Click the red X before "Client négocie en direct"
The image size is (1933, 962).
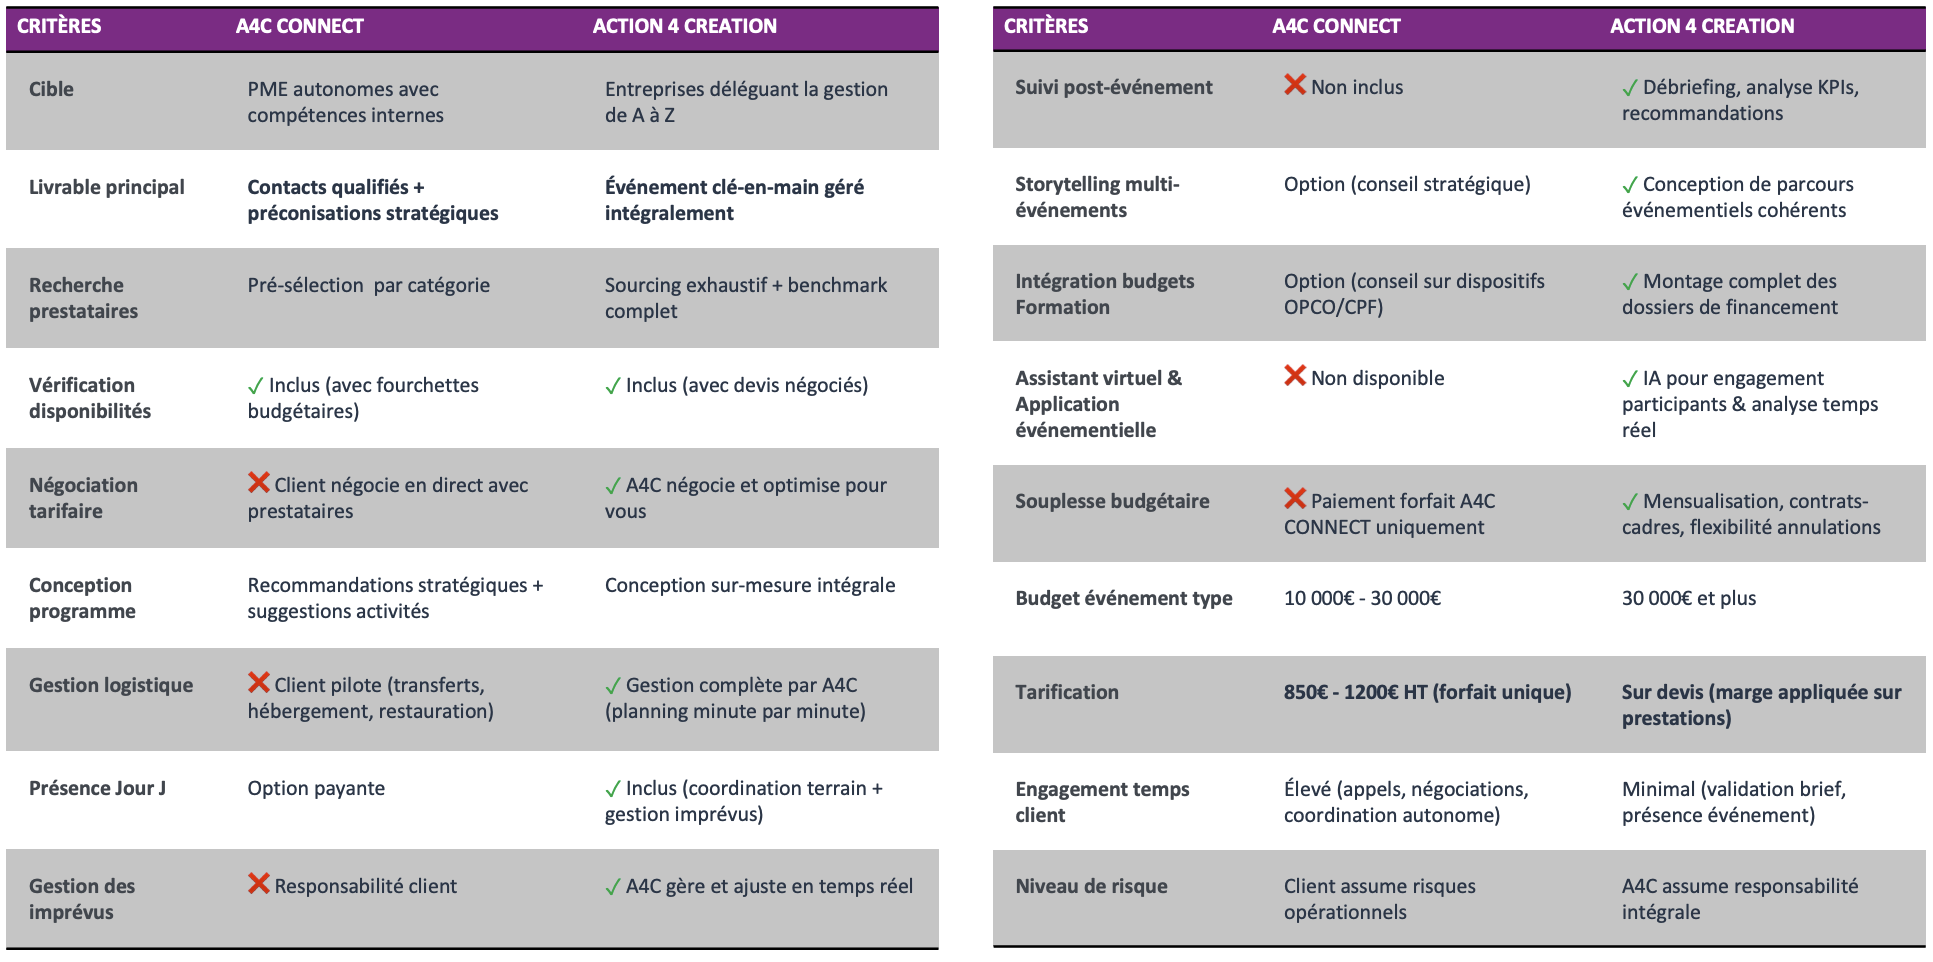coord(259,483)
